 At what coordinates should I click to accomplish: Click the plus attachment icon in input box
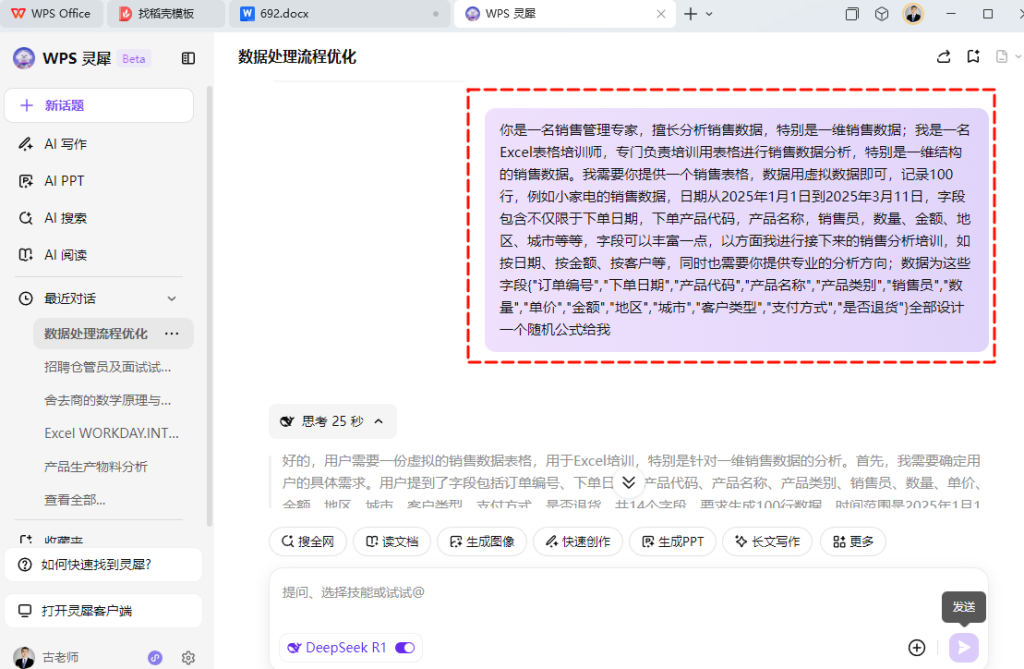coord(917,647)
